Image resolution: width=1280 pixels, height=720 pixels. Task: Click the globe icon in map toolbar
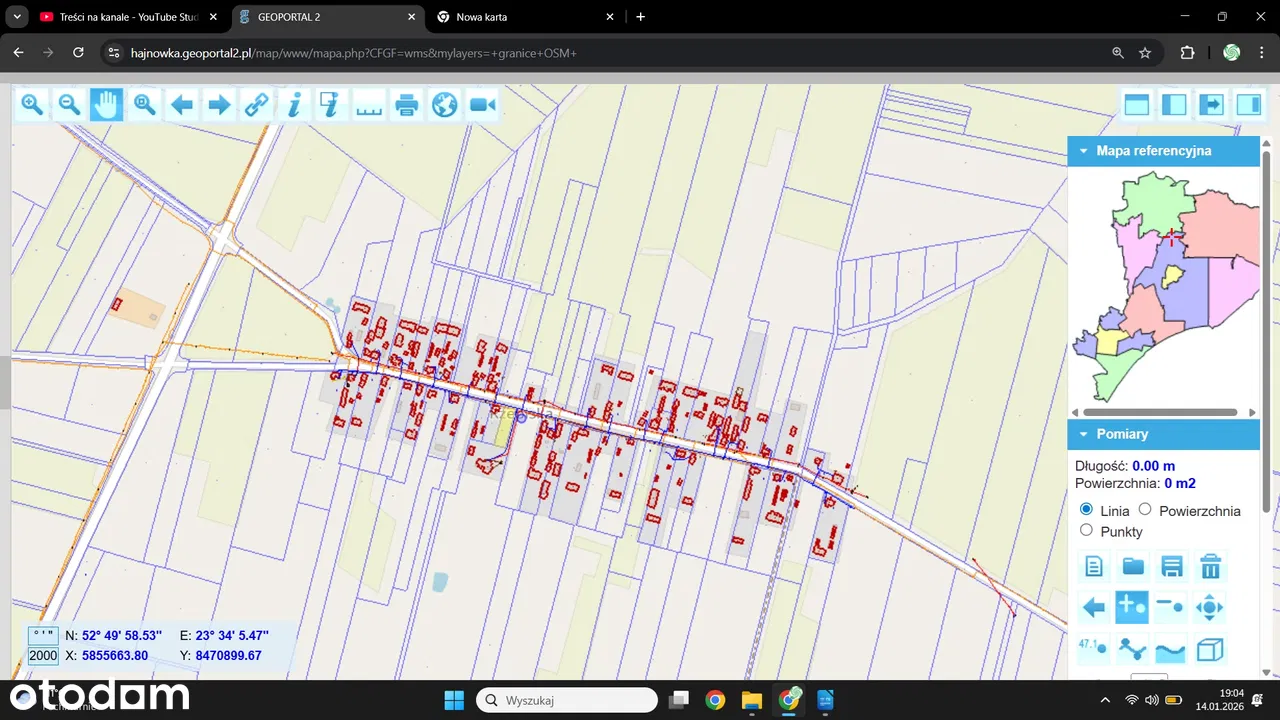(x=445, y=105)
